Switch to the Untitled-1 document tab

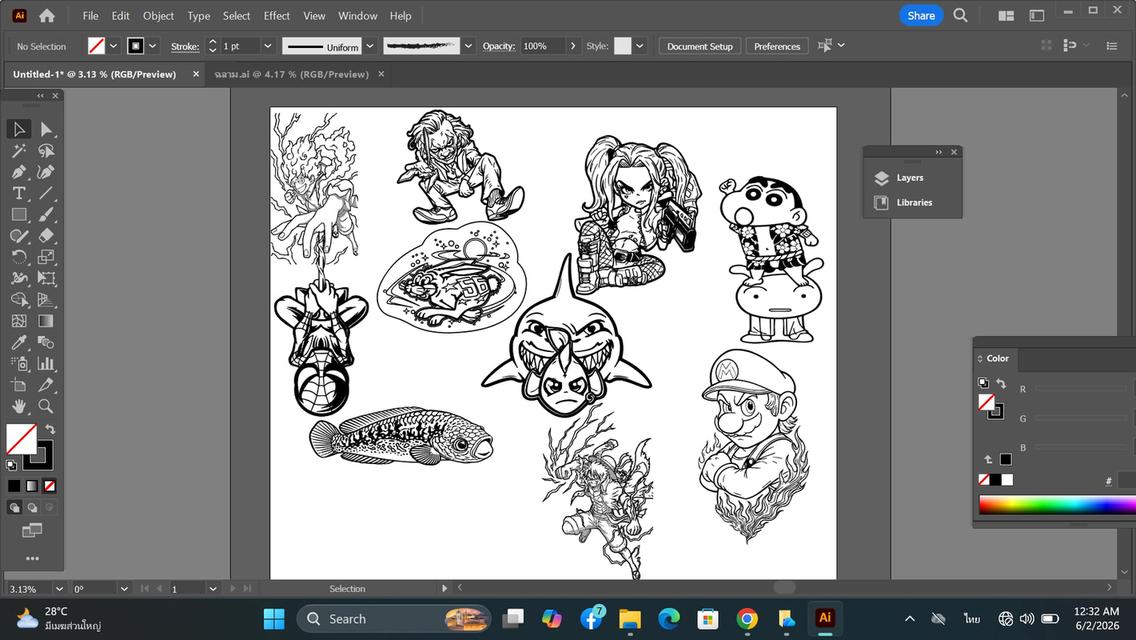click(x=94, y=74)
